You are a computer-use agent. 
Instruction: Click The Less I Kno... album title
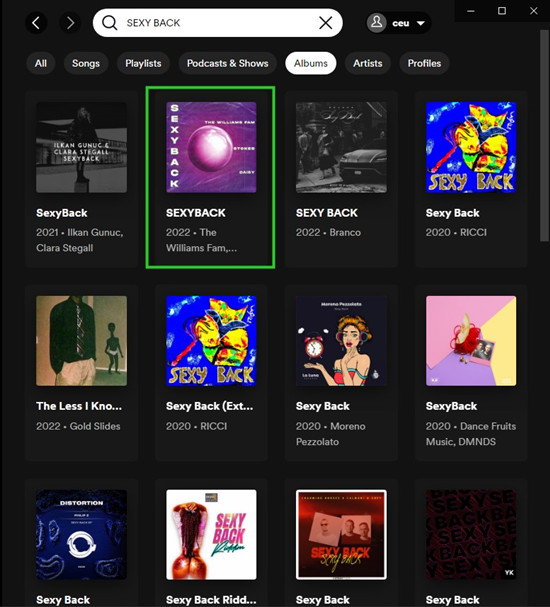pyautogui.click(x=79, y=406)
